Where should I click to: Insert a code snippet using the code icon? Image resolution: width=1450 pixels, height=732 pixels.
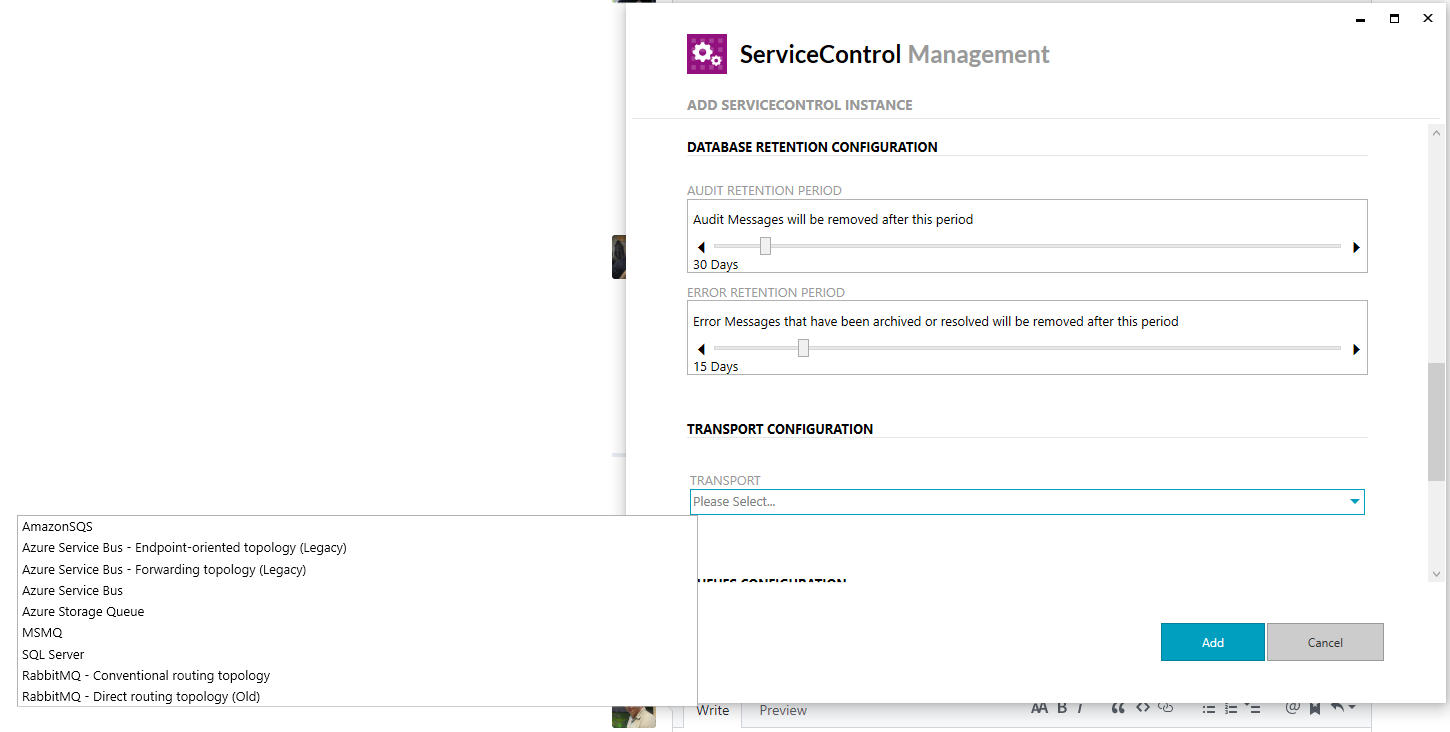pyautogui.click(x=1143, y=708)
